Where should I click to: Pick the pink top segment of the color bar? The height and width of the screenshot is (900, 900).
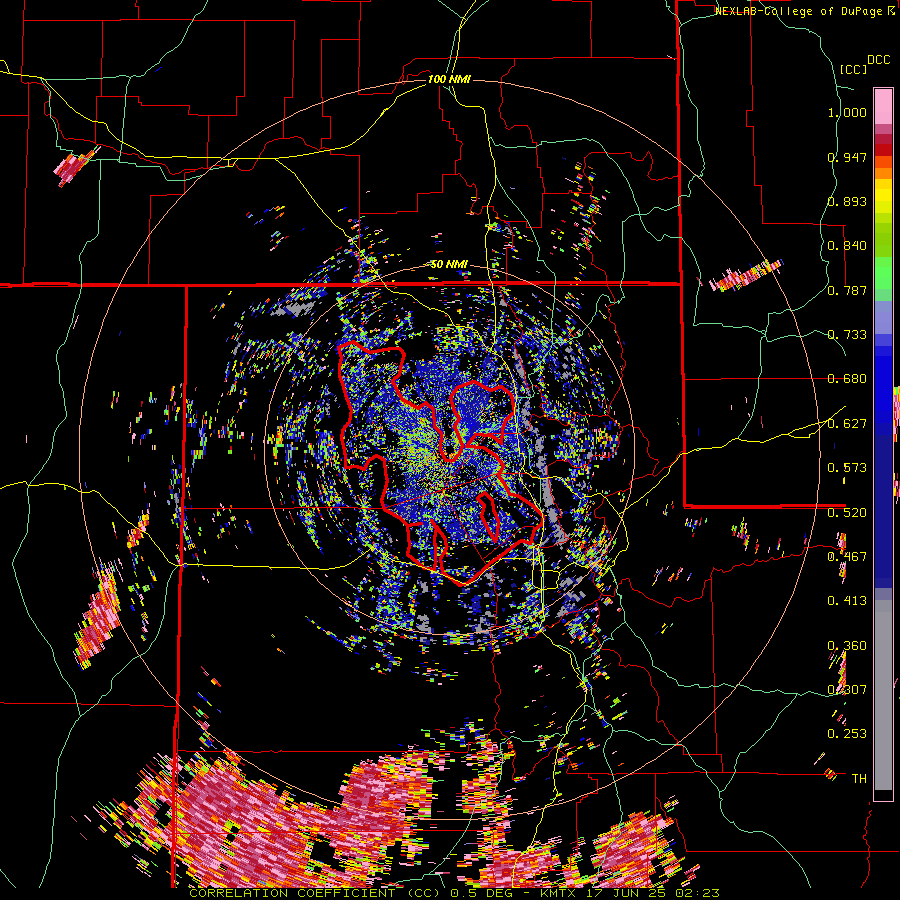click(883, 106)
